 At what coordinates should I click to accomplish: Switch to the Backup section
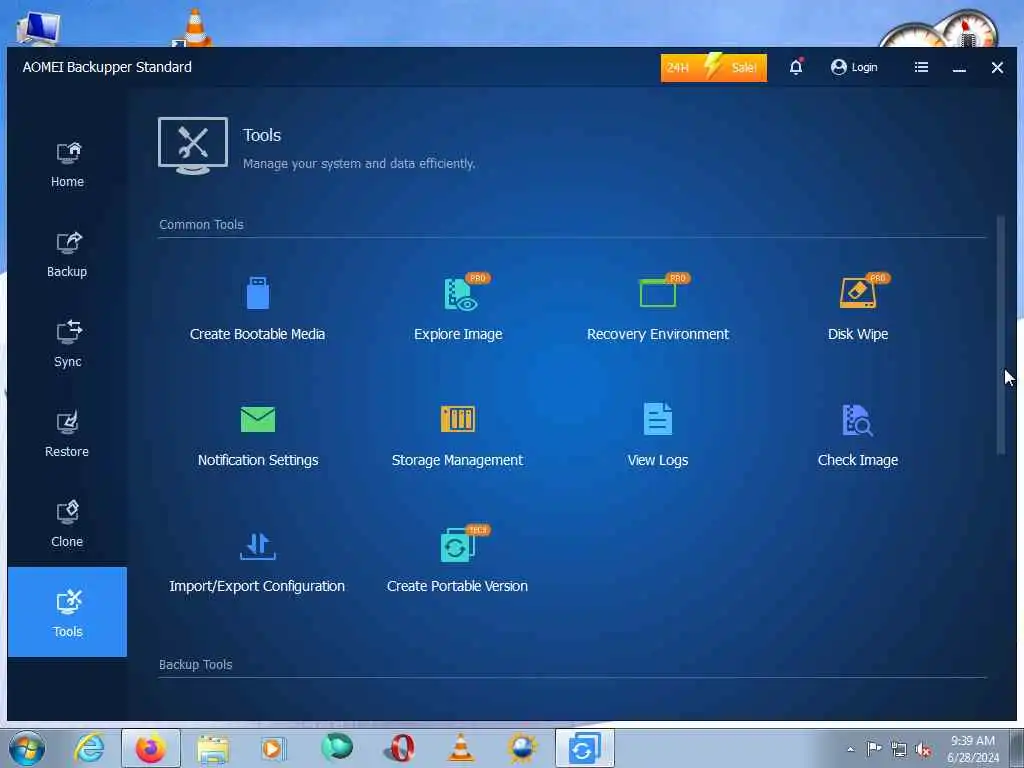tap(67, 255)
